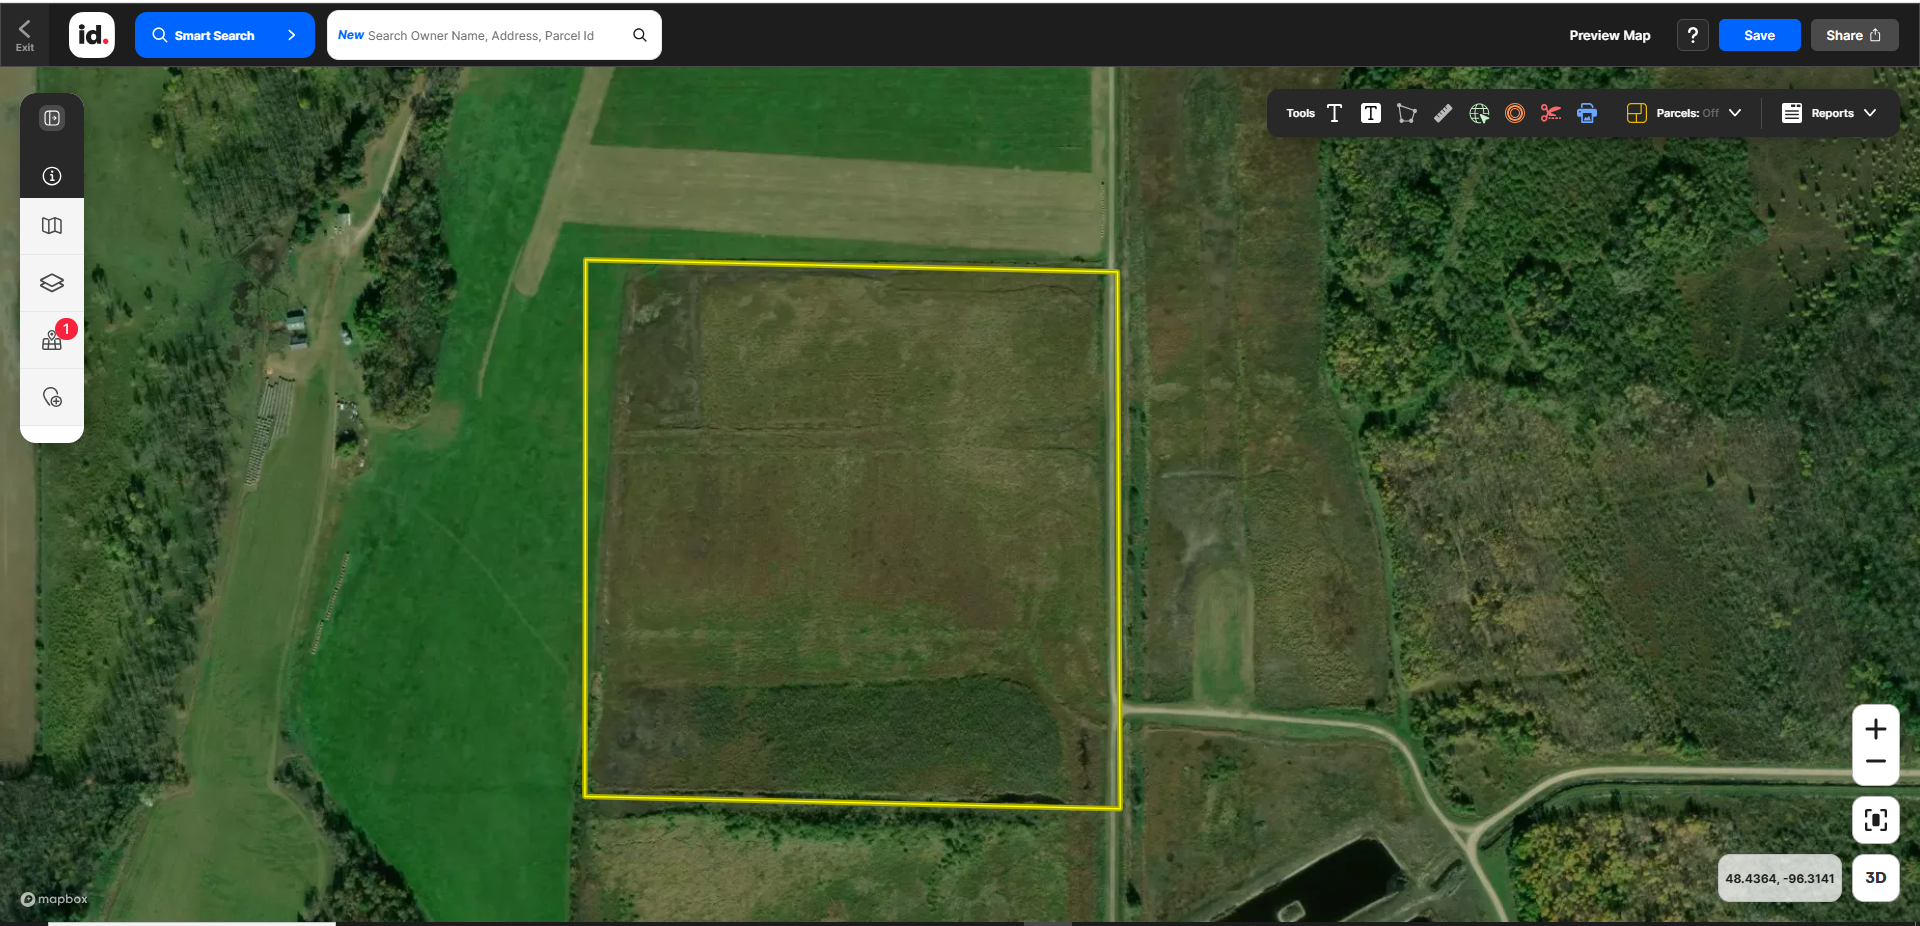Open the info panel in sidebar
This screenshot has width=1920, height=926.
pos(52,176)
